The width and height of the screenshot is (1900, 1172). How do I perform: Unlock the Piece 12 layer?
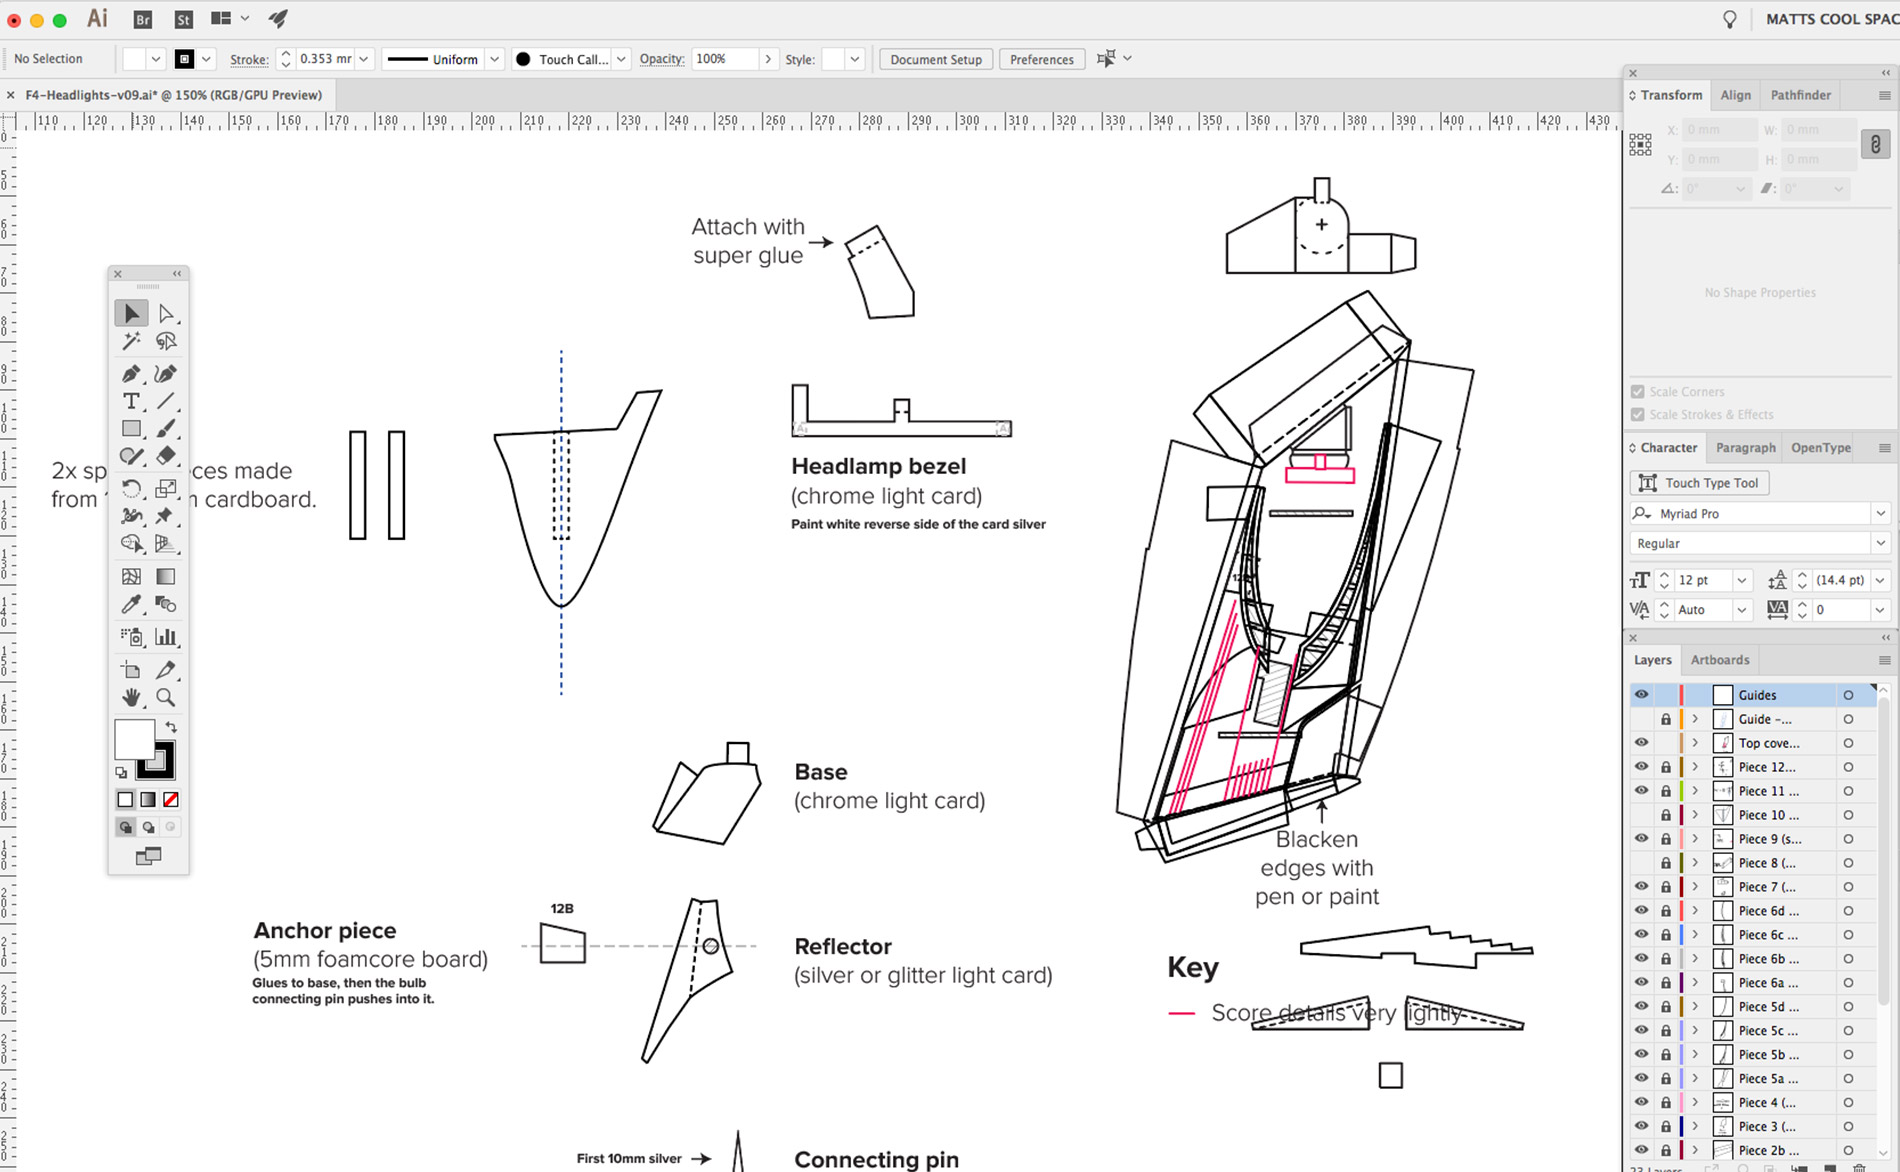[1666, 767]
